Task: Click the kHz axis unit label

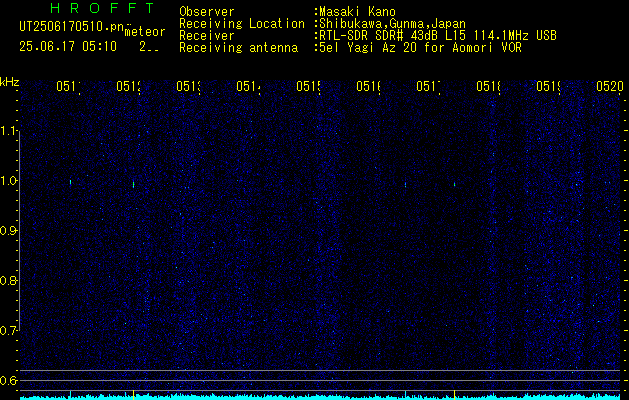Action: click(x=9, y=82)
